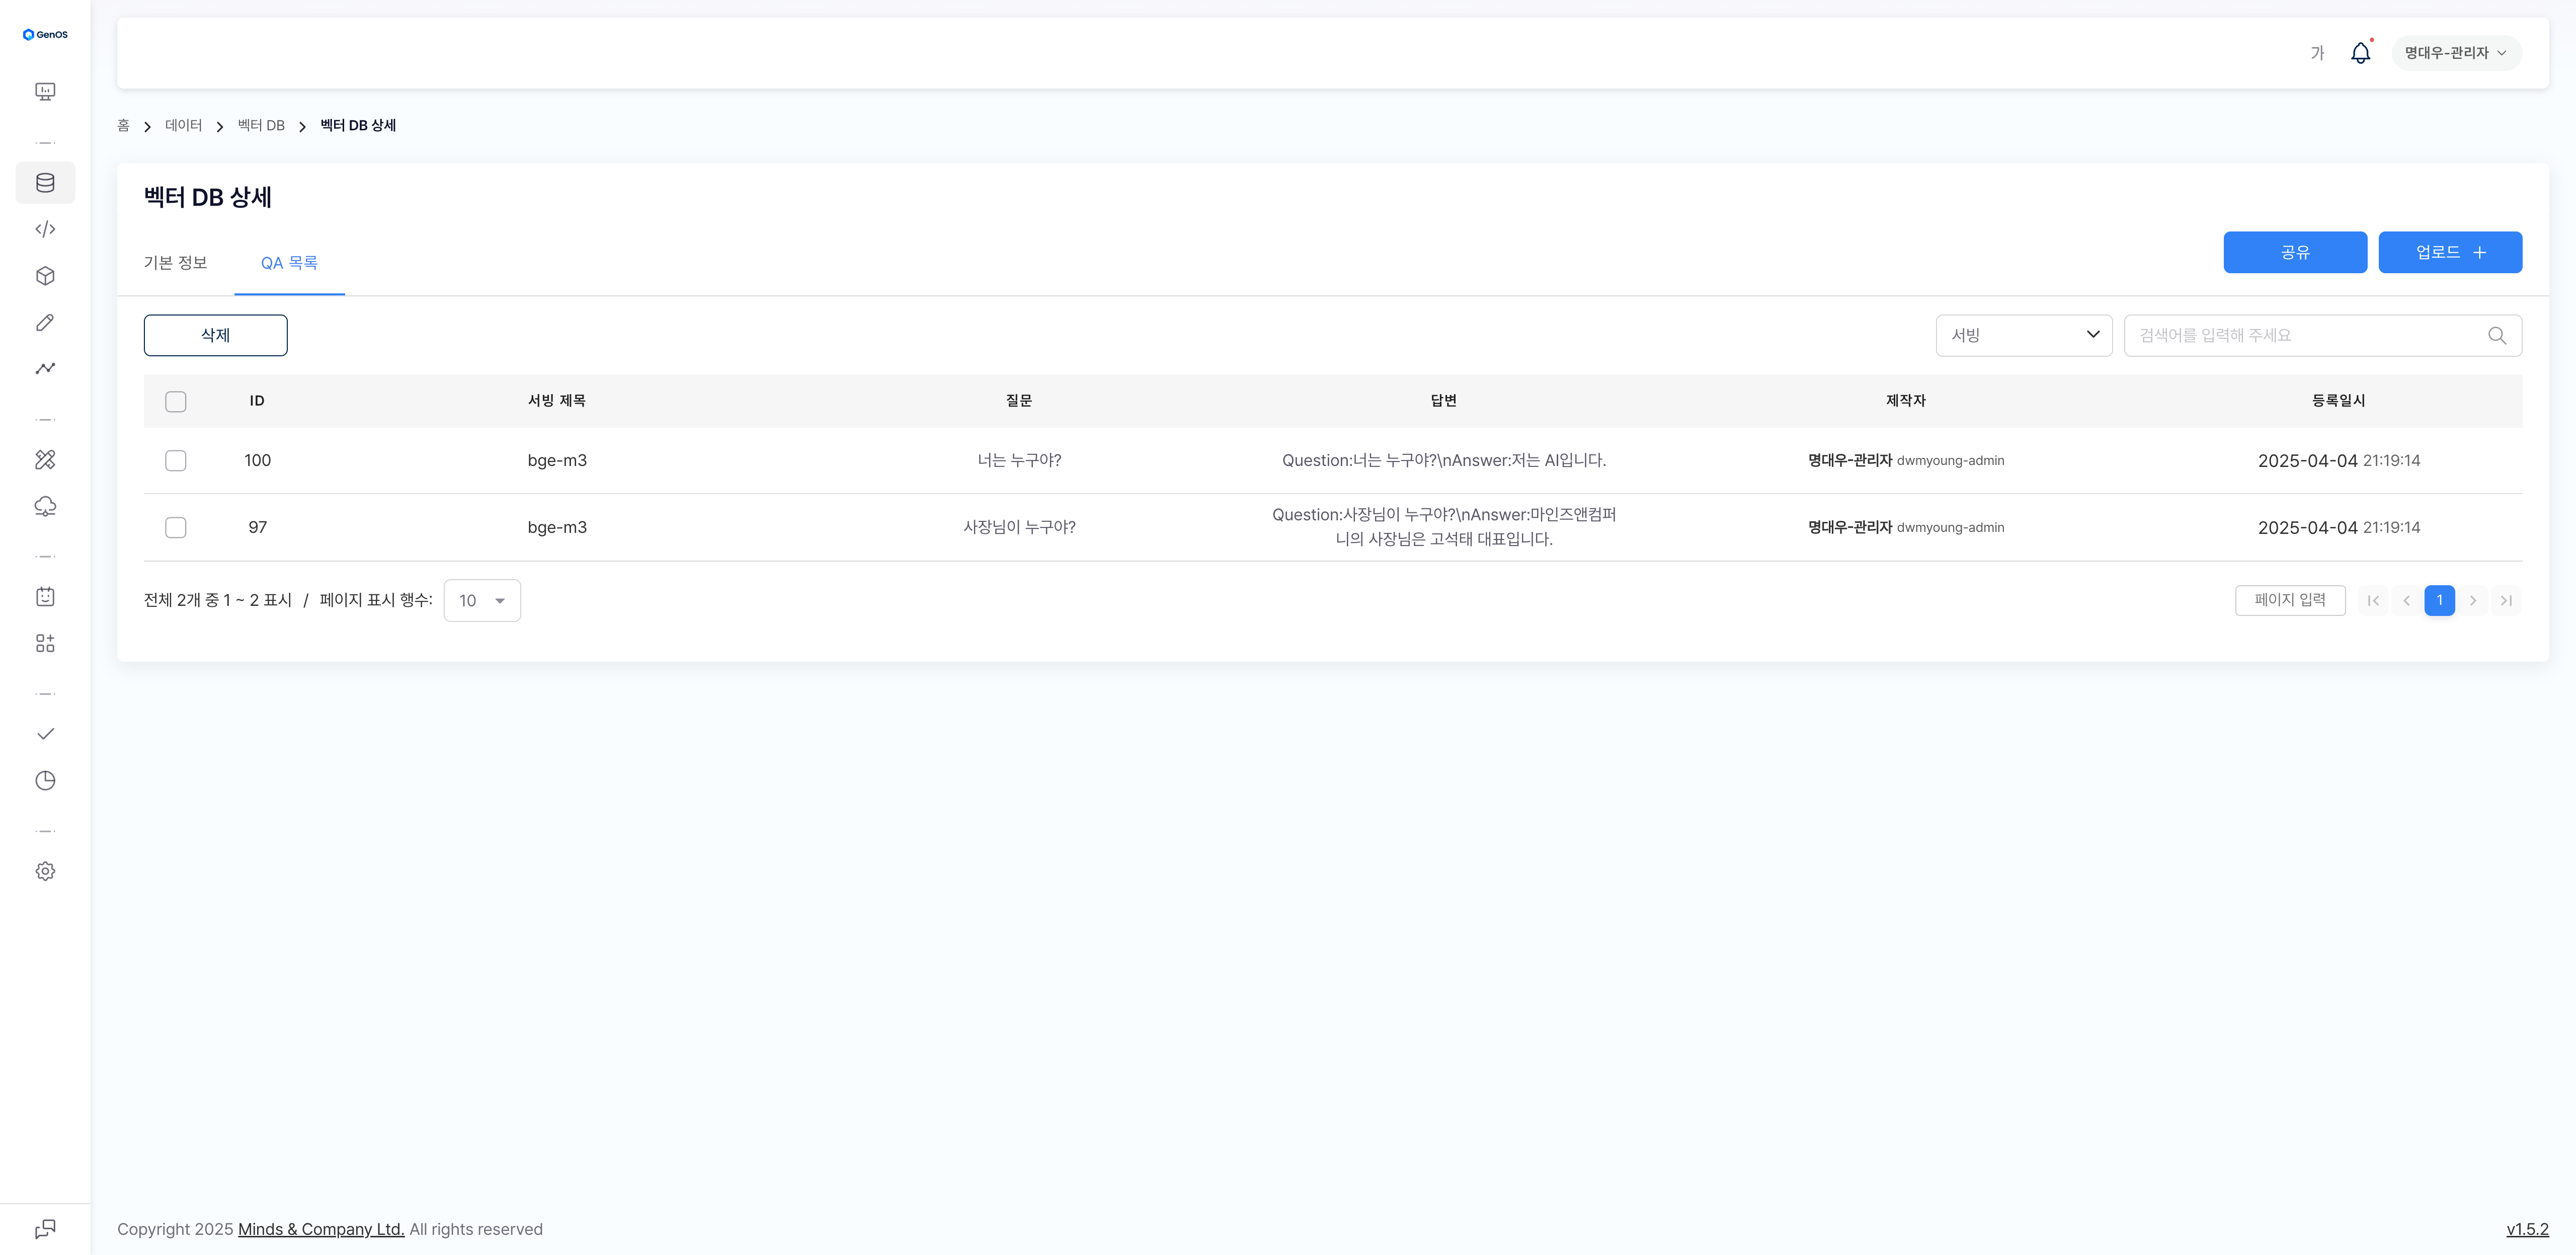Click the 삭제 button
The width and height of the screenshot is (2576, 1255).
point(215,336)
